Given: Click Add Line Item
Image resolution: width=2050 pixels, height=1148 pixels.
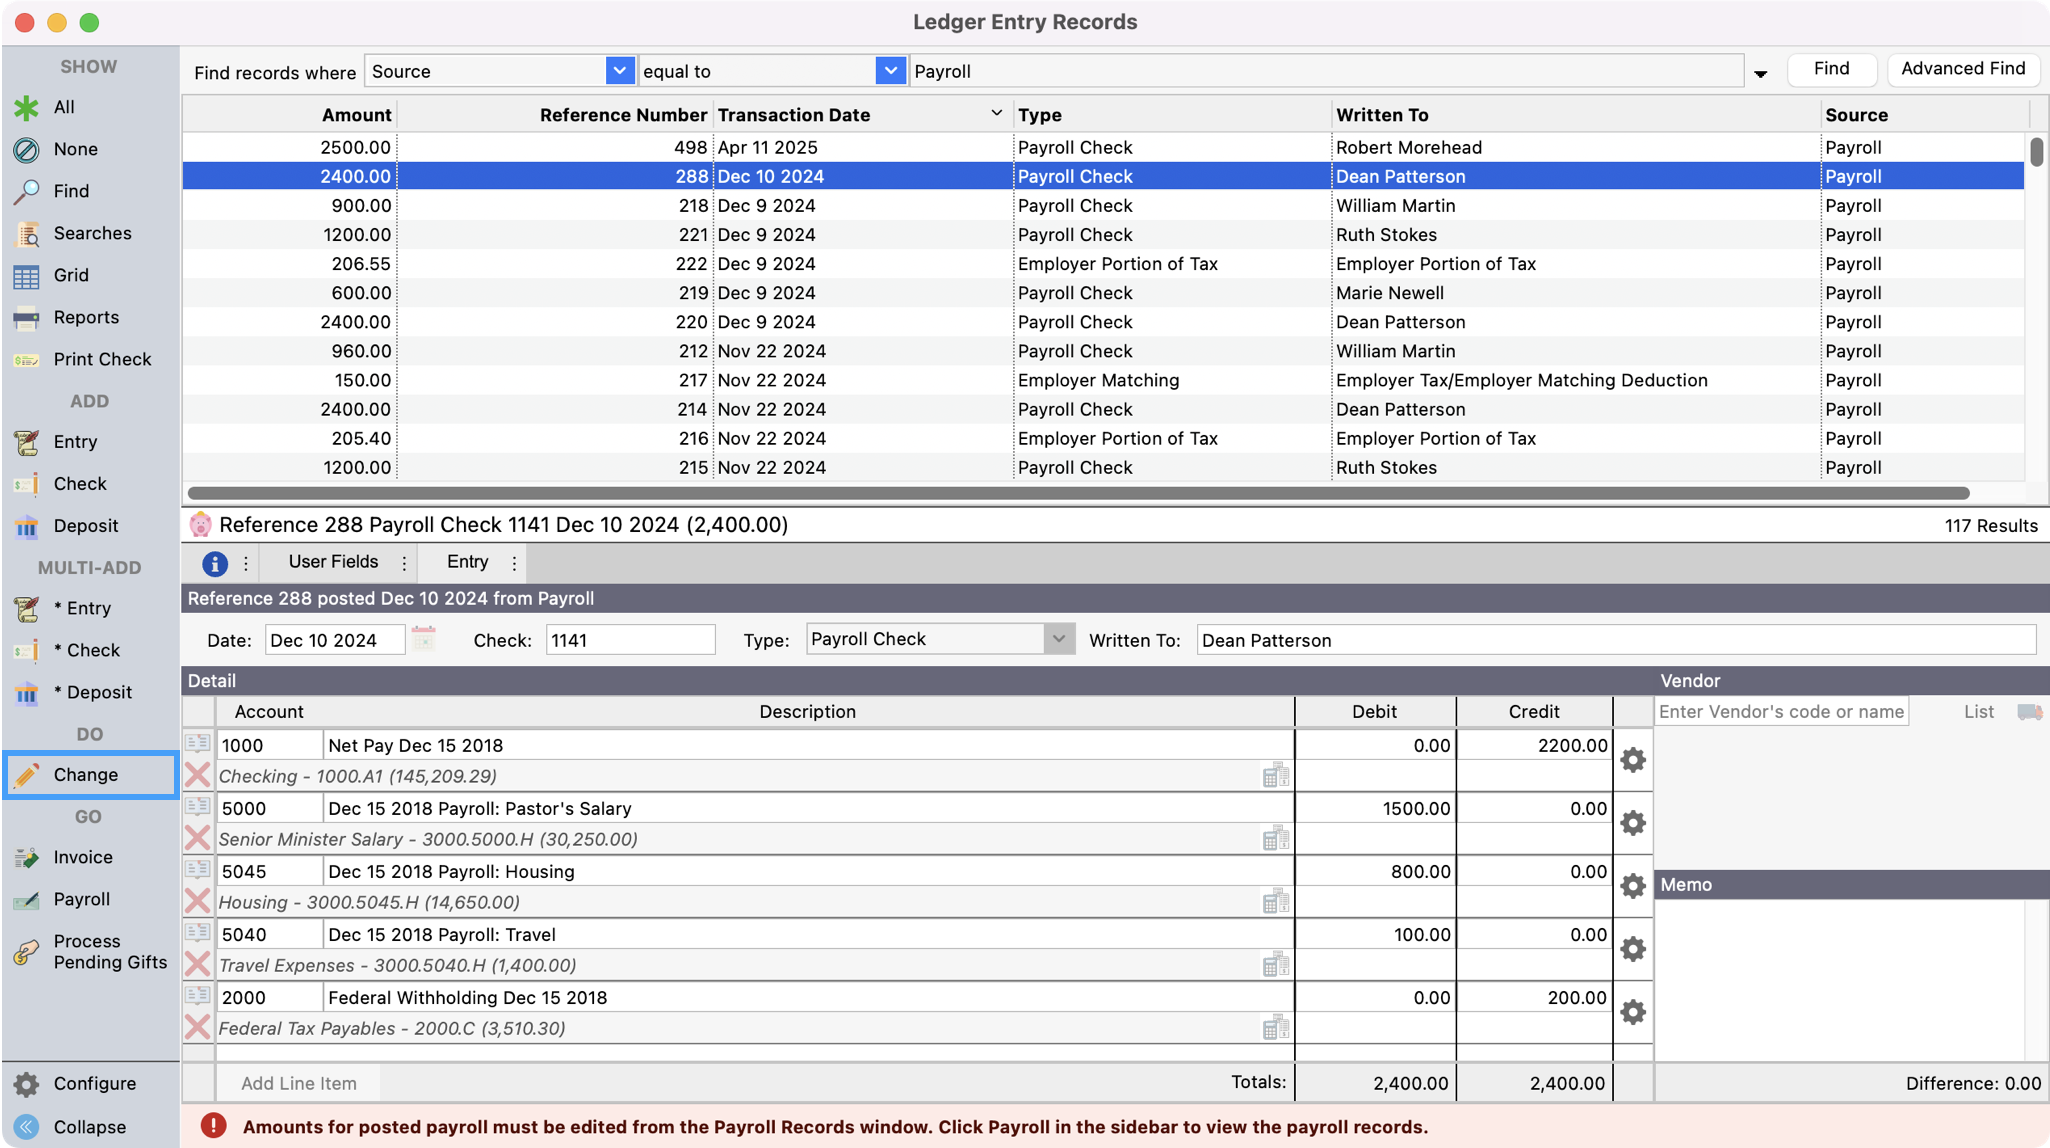Looking at the screenshot, I should click(x=297, y=1082).
